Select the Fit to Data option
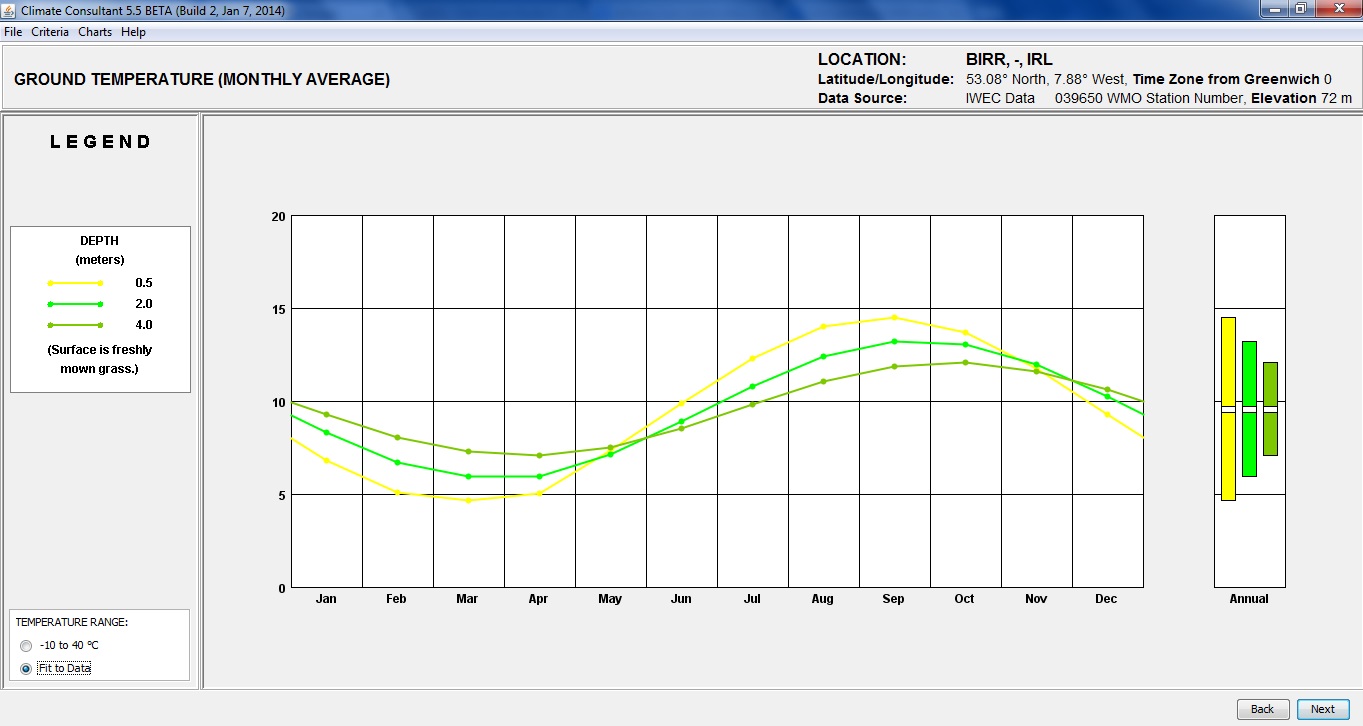Screen dimensions: 1363x726 click(26, 668)
